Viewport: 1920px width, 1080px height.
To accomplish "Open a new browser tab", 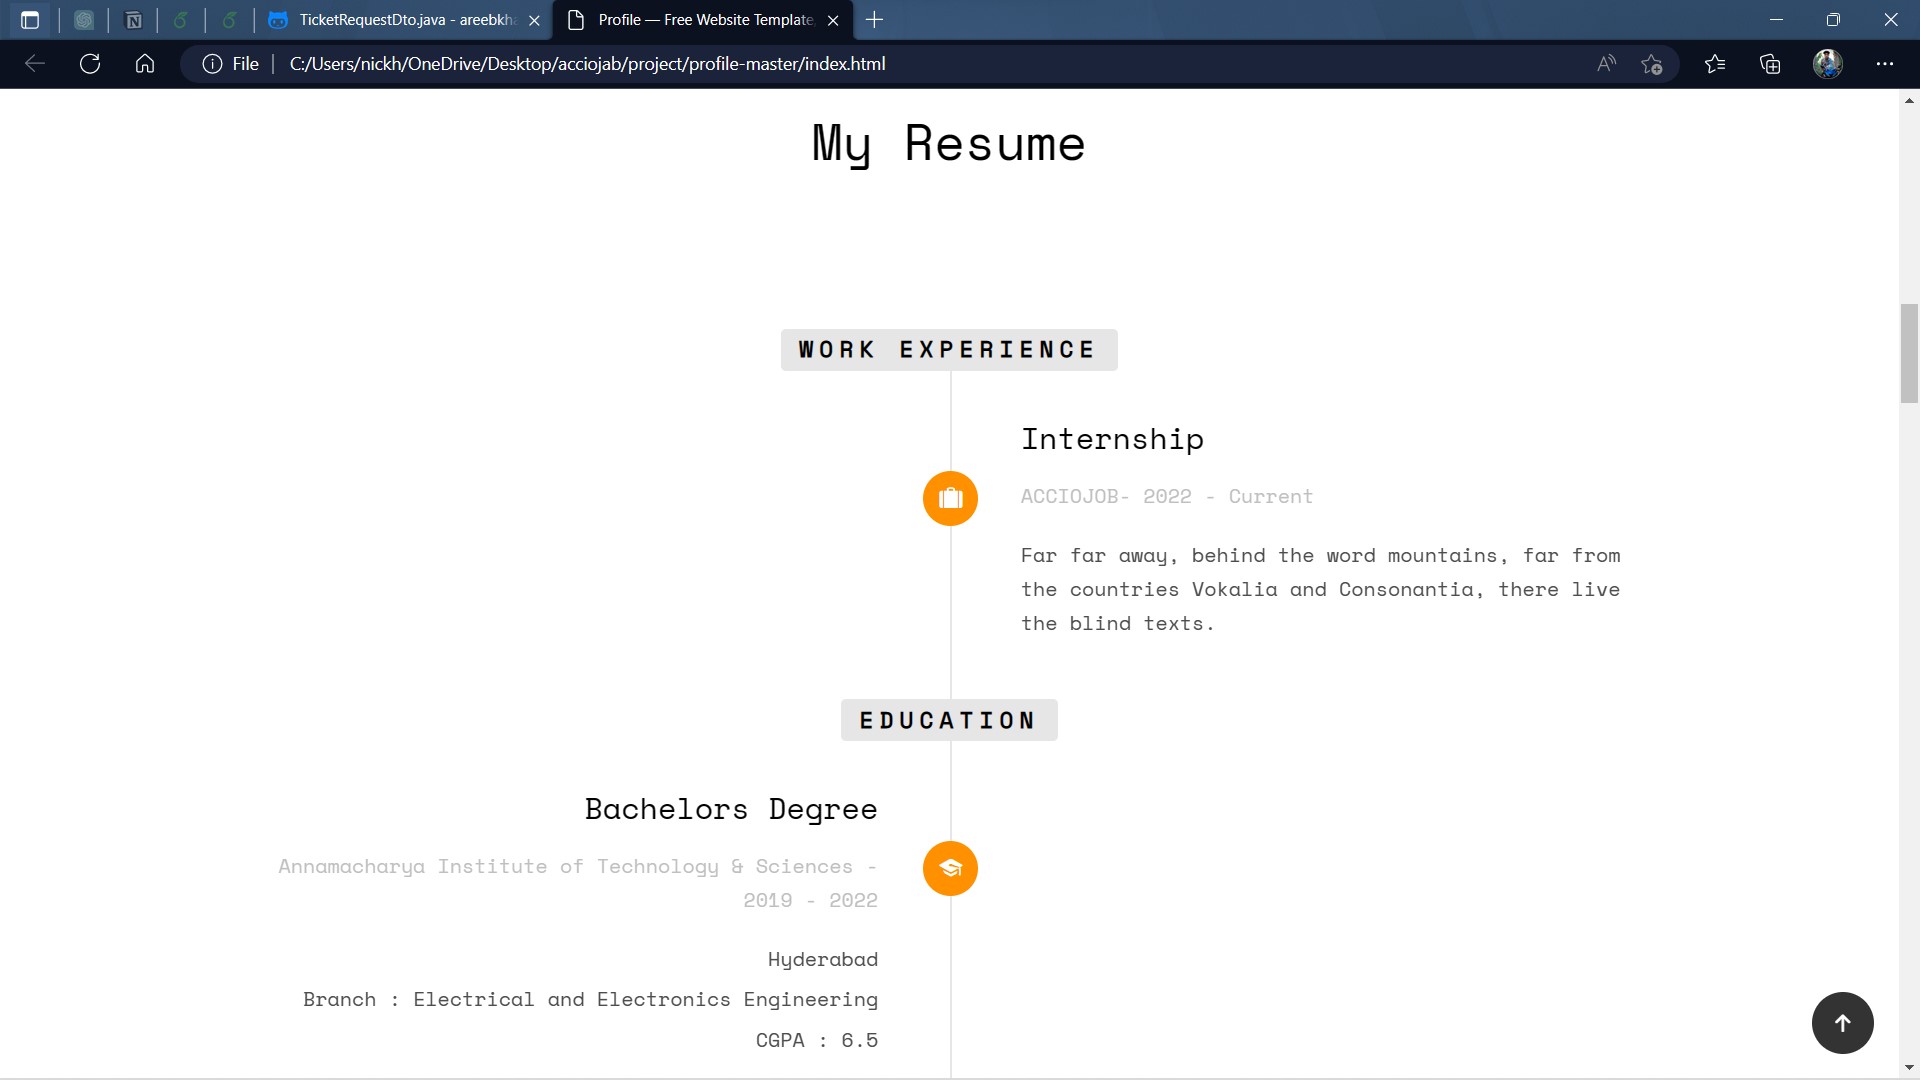I will (874, 20).
